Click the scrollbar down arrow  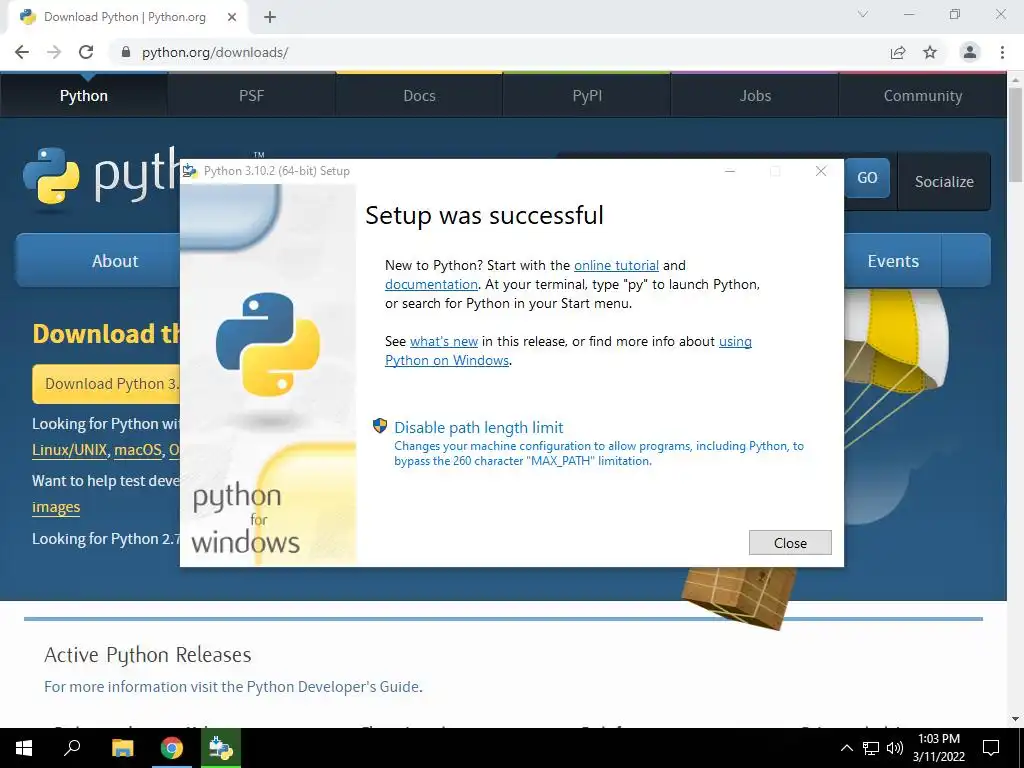1016,719
